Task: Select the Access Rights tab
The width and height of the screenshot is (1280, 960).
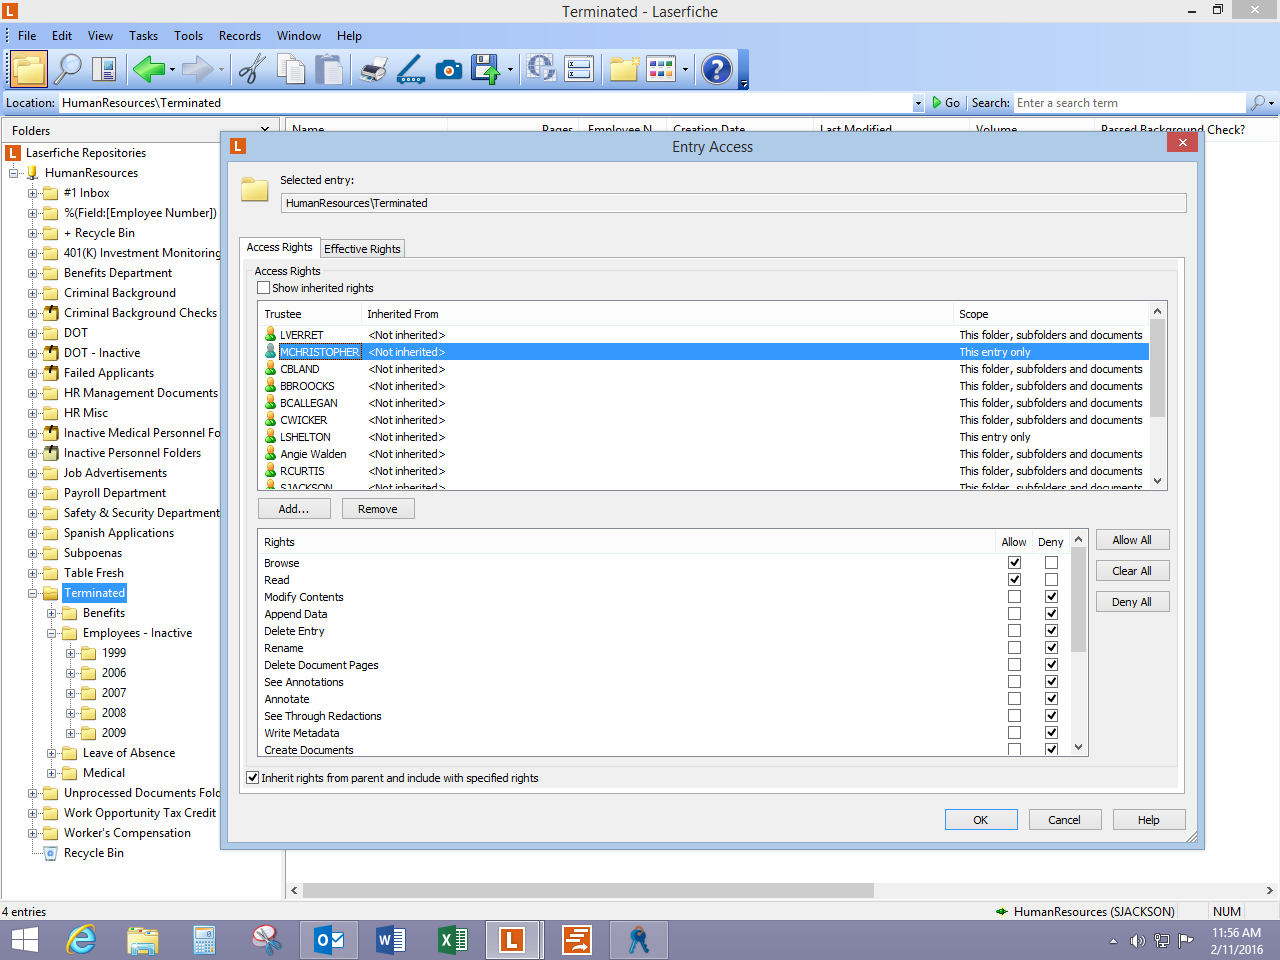Action: pos(279,247)
